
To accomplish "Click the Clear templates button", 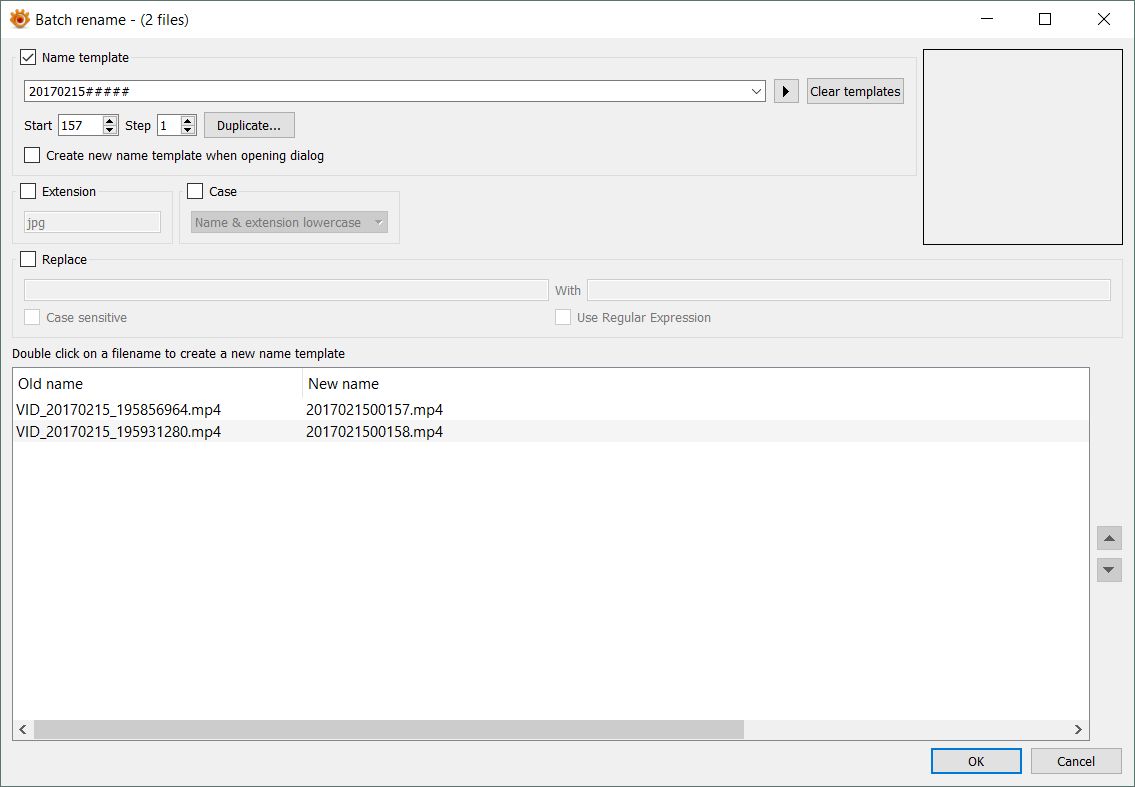I will pyautogui.click(x=855, y=91).
